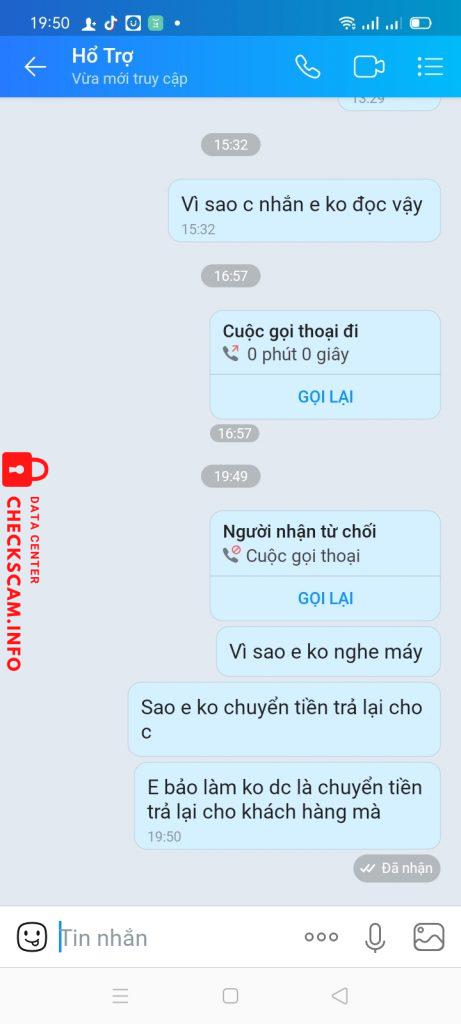Tap the back arrow in chat header
Screen dimensions: 461x1024
pos(35,67)
